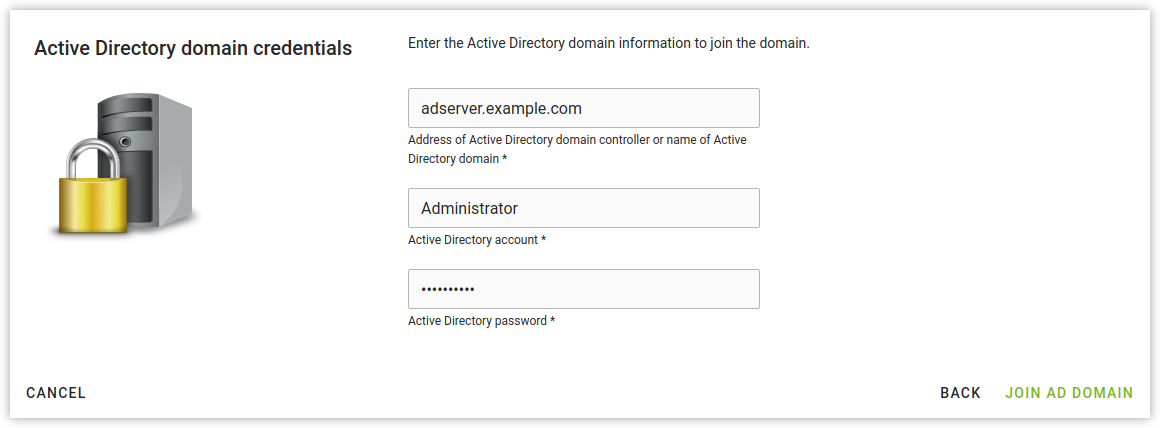
Task: Click the asterisk after 'Active Directory password'
Action: click(x=552, y=321)
